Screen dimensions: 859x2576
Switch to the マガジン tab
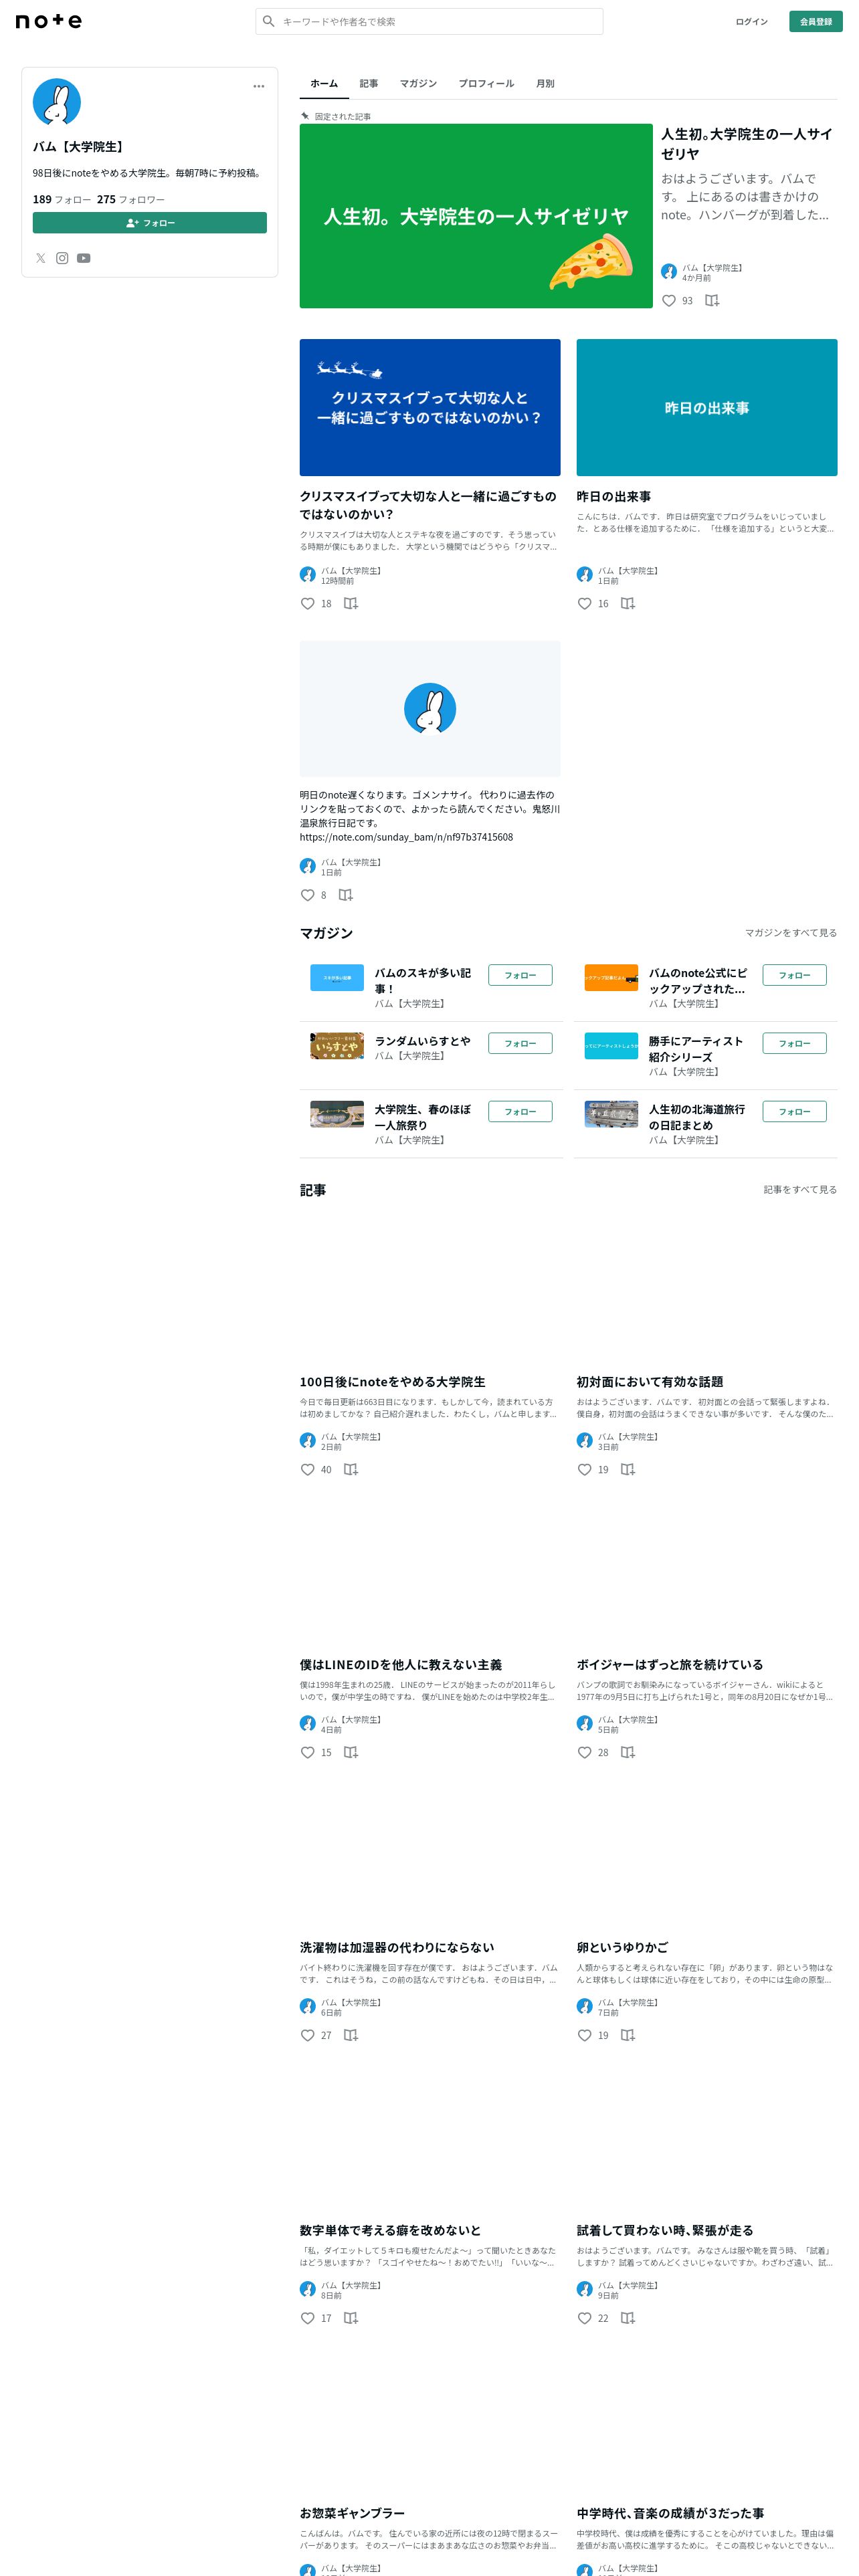tap(418, 83)
